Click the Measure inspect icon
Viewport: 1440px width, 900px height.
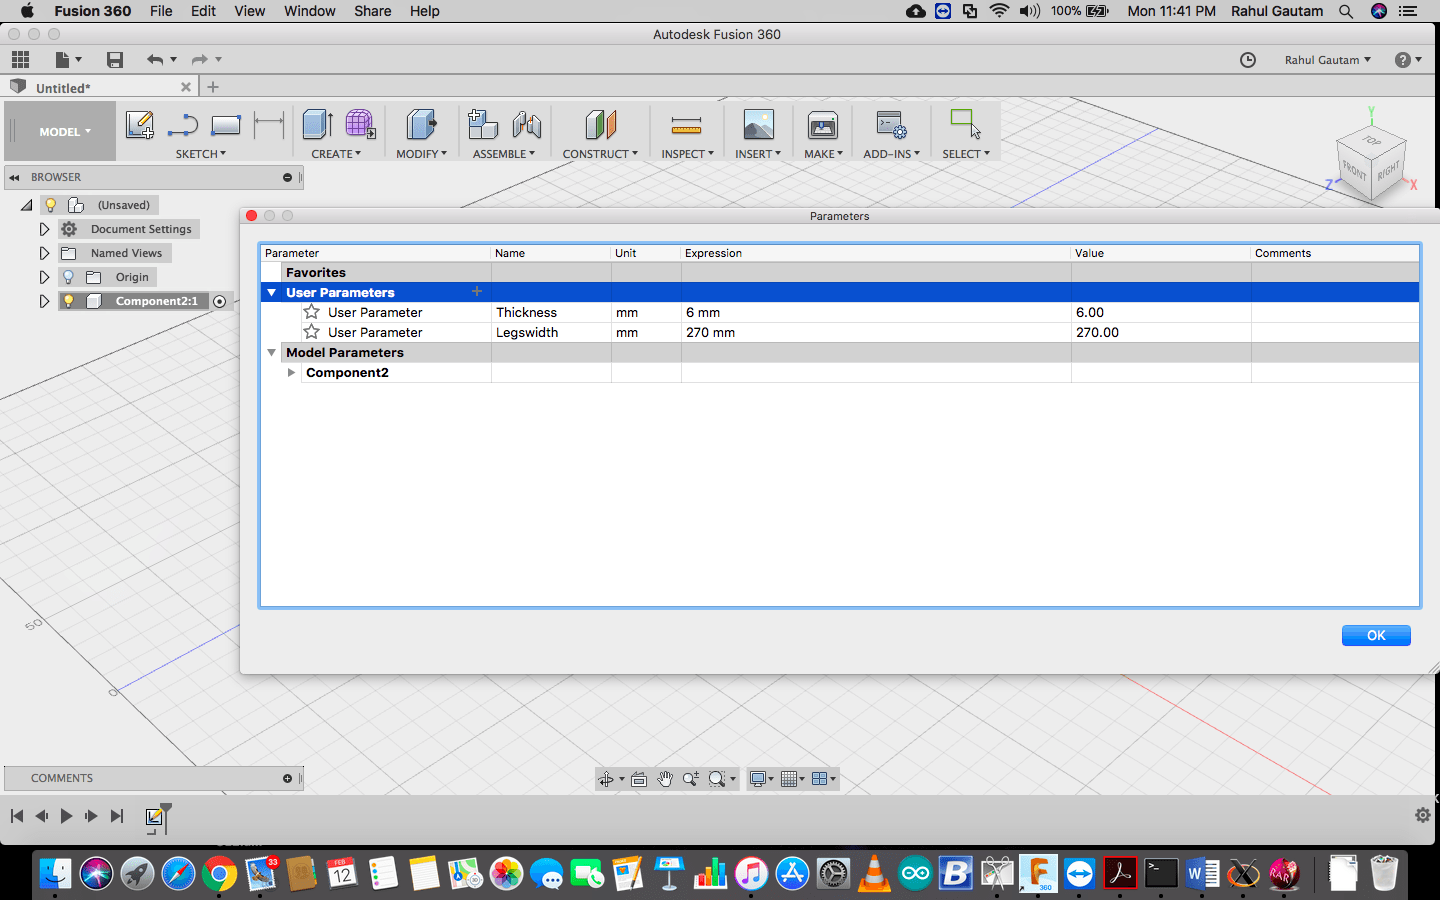686,125
